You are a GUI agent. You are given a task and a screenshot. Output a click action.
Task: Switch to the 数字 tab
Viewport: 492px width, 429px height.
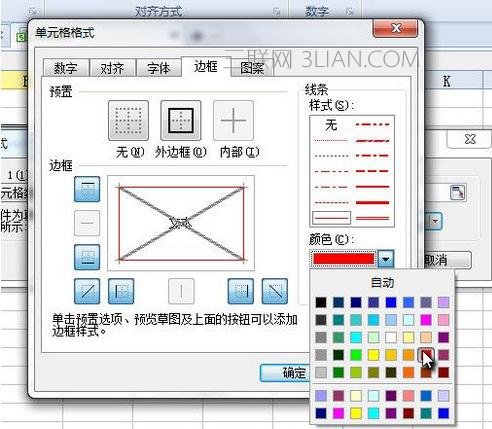click(66, 68)
